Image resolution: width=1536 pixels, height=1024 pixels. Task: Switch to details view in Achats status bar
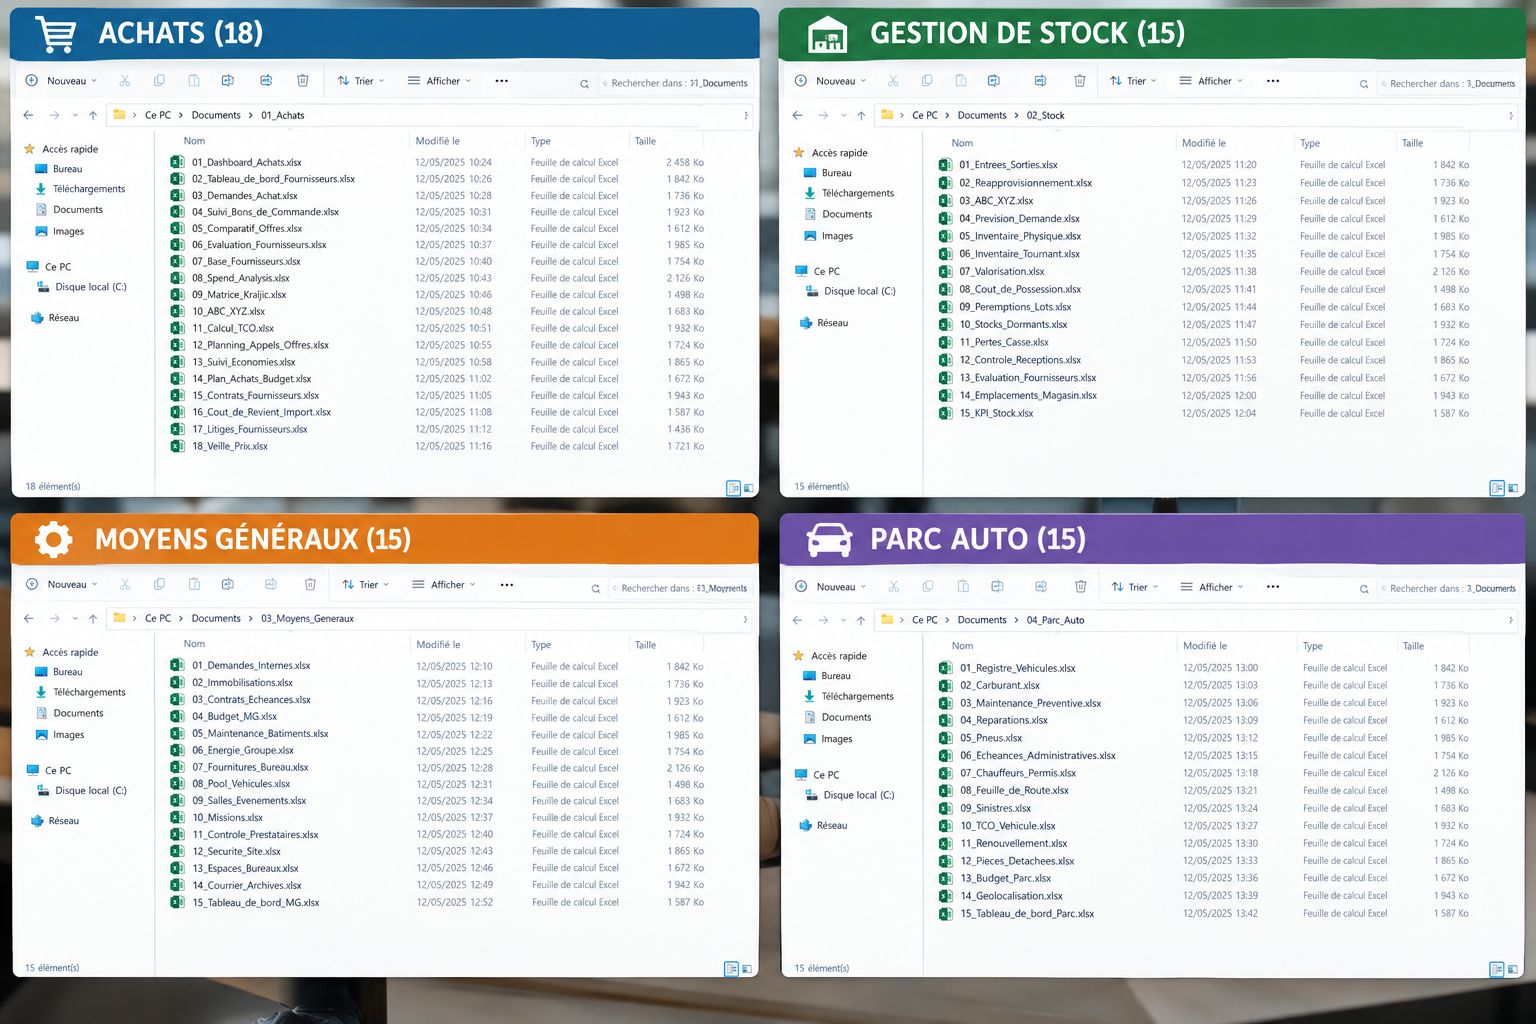point(733,488)
